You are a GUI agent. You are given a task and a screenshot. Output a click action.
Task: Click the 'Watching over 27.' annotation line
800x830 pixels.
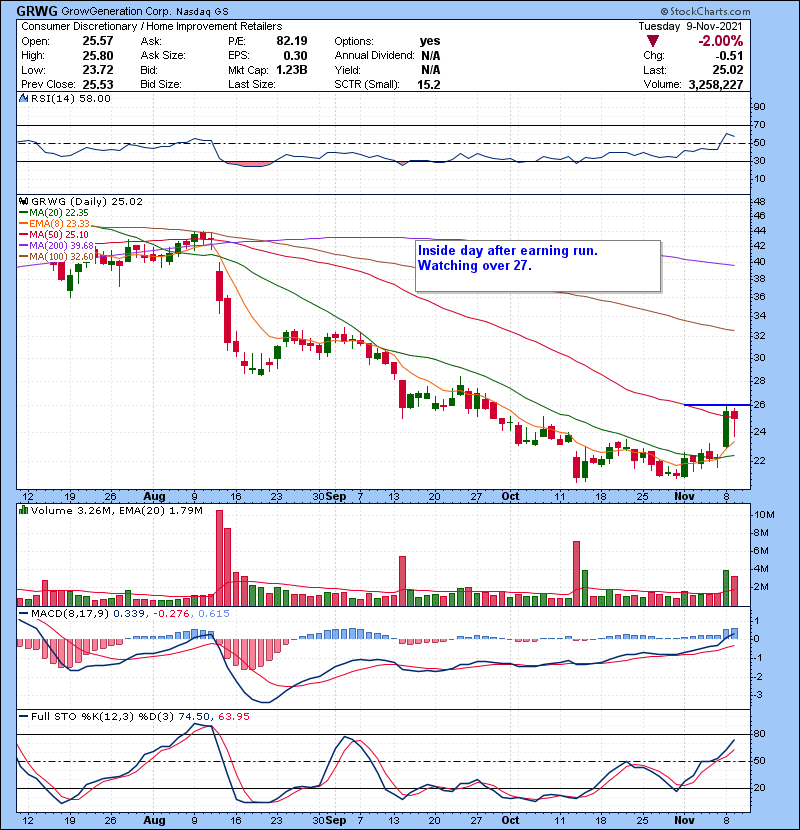point(474,265)
